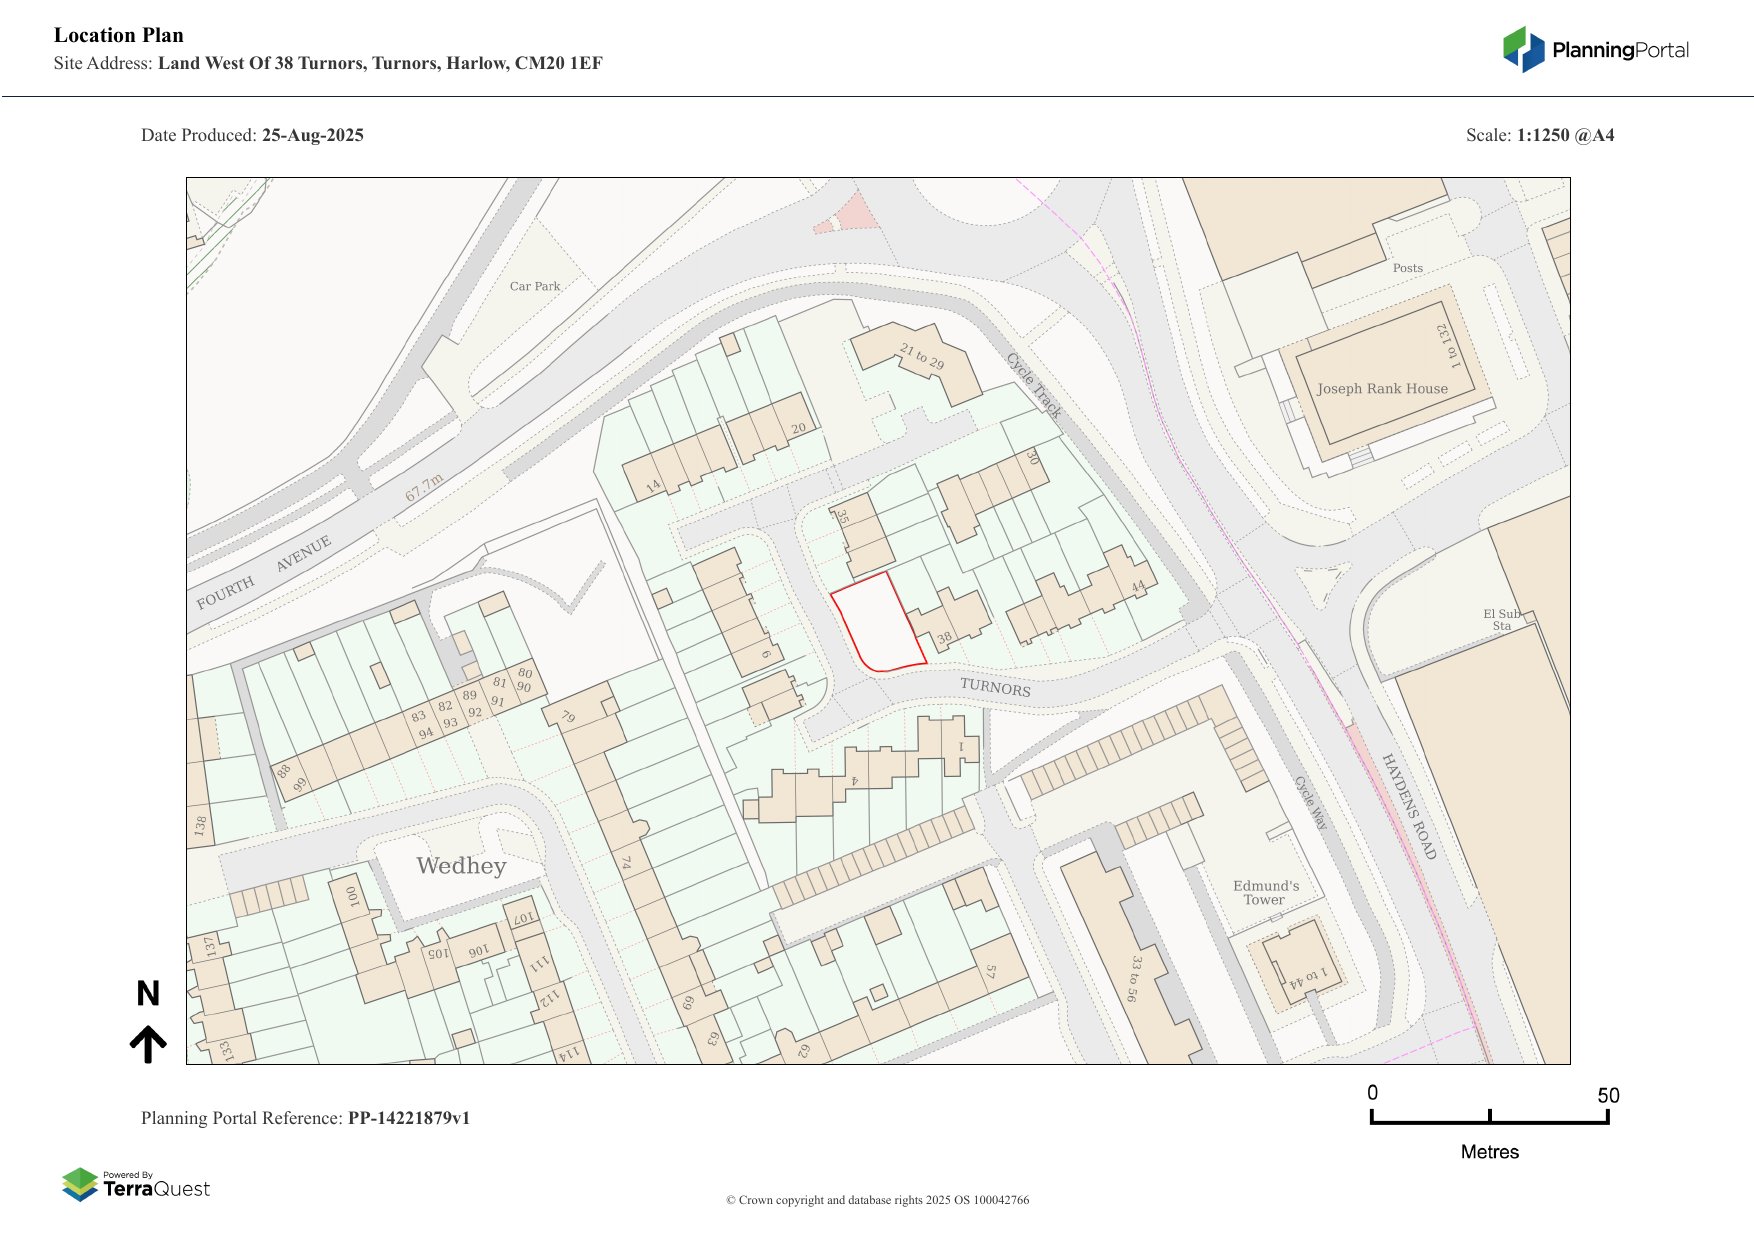Click the El Sub Sta label
This screenshot has height=1241, width=1754.
(1502, 620)
